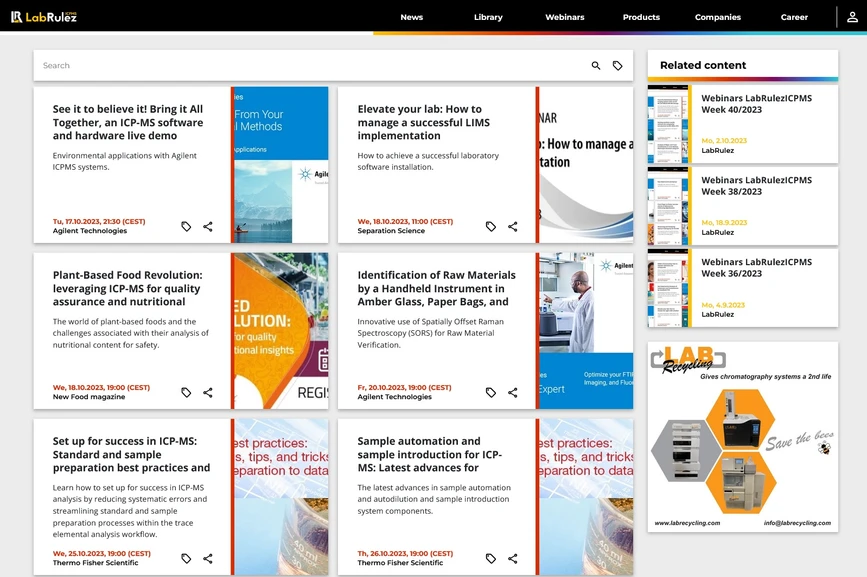This screenshot has height=577, width=867.
Task: Share the ICP-MS software live demo webinar
Action: coord(208,227)
